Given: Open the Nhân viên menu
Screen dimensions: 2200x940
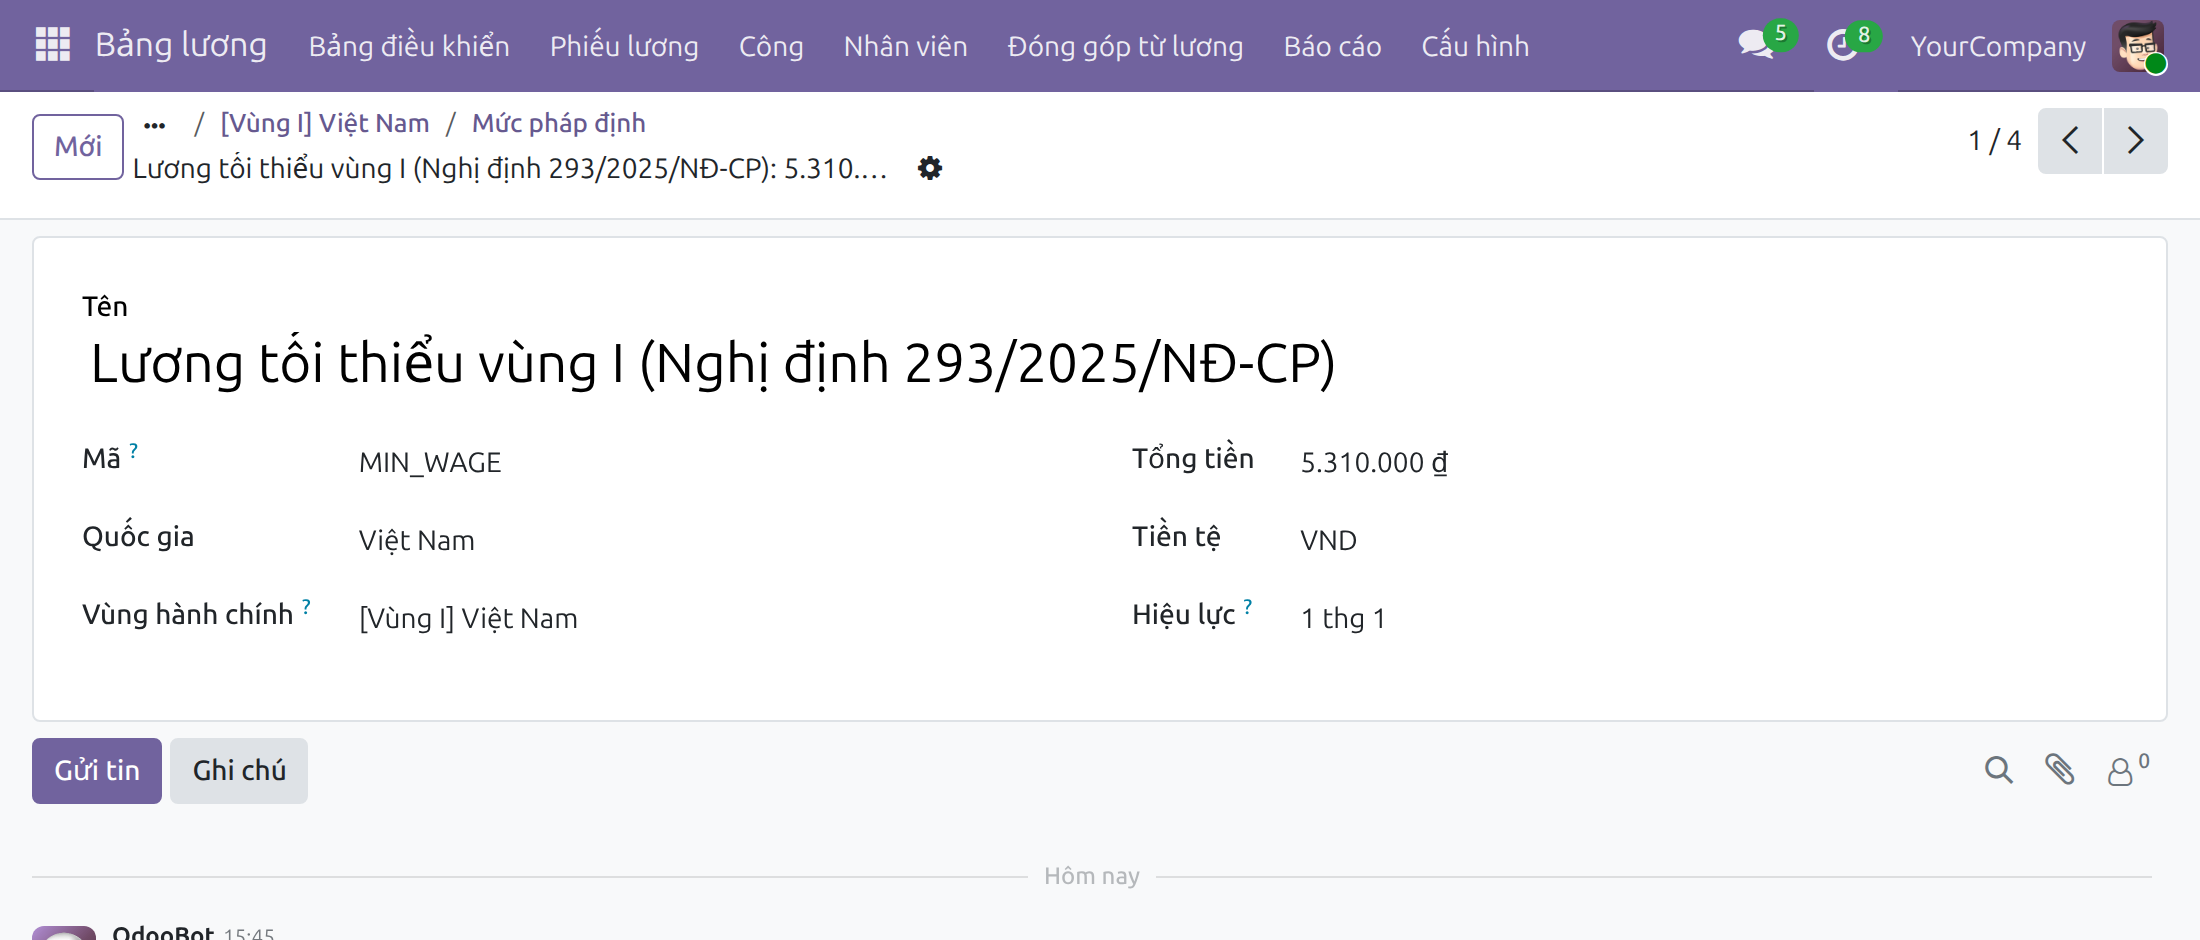Looking at the screenshot, I should 905,46.
